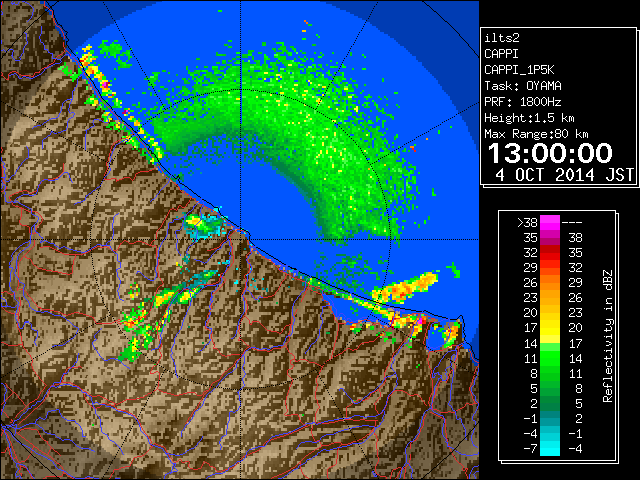The width and height of the screenshot is (640, 480).
Task: Click the '-7' legend label
Action: tap(530, 448)
